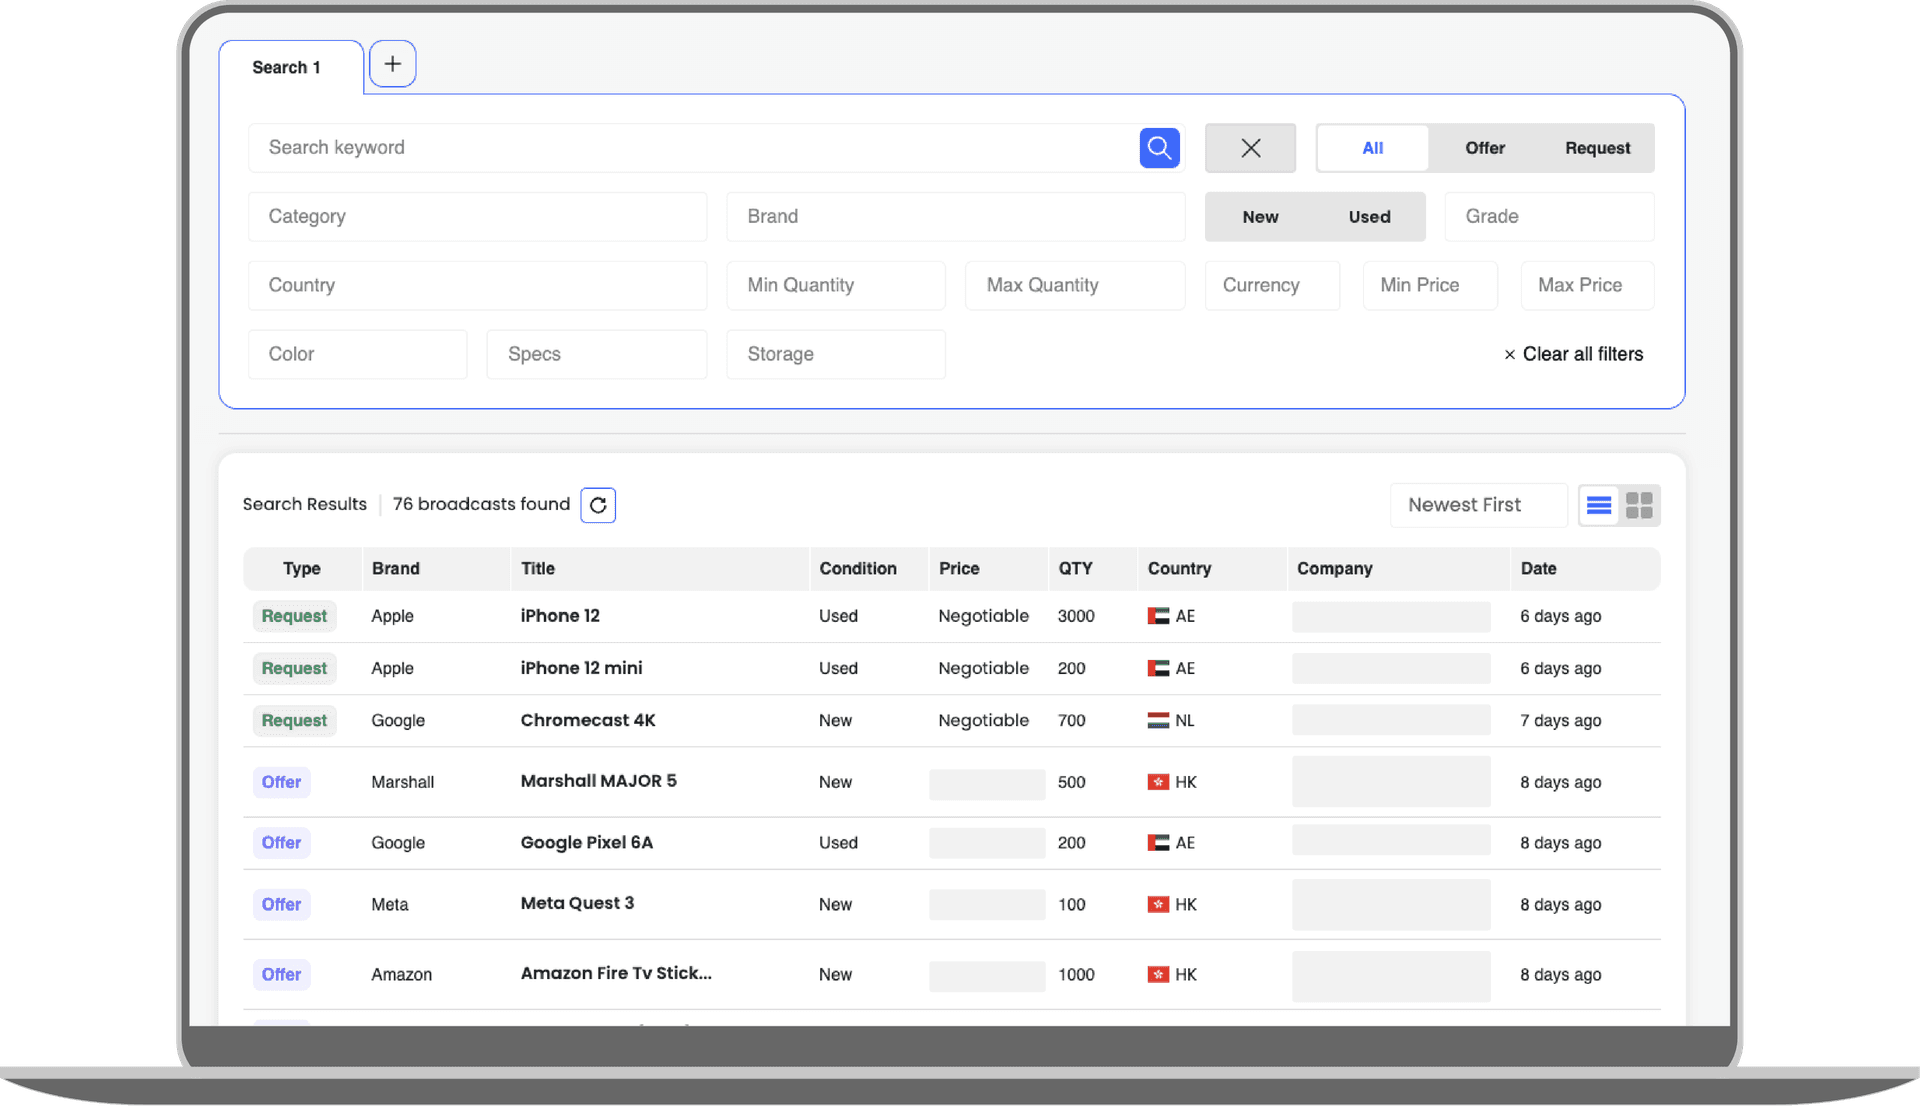Click the Min Price input
1920x1106 pixels.
(1430, 286)
